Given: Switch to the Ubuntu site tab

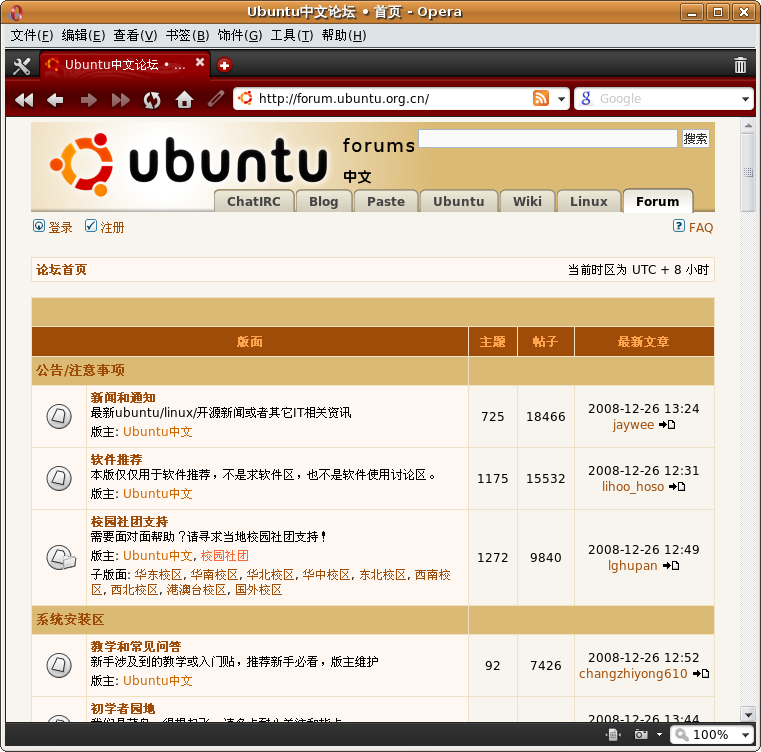Looking at the screenshot, I should pos(459,201).
